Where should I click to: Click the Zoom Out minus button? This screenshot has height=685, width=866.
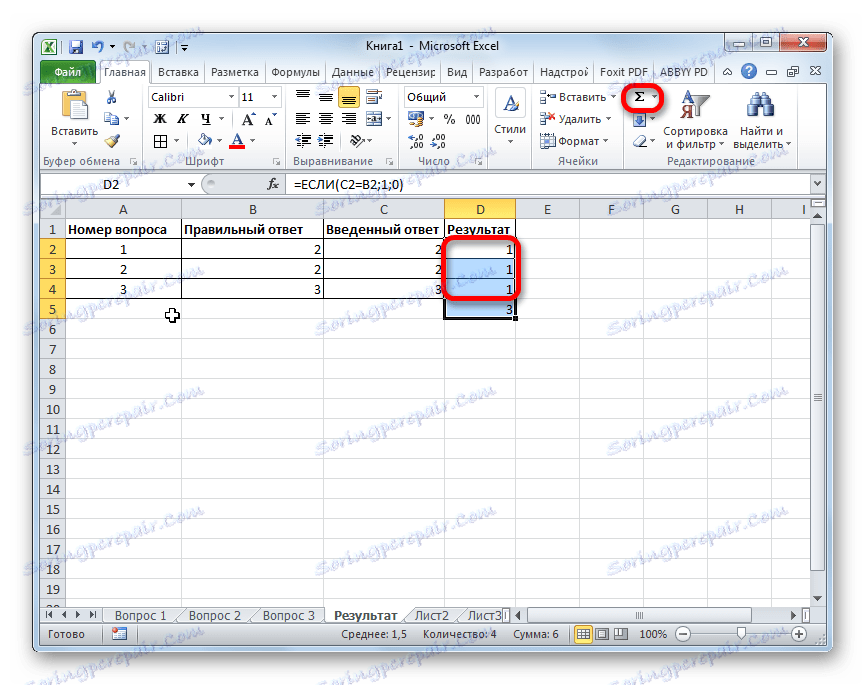683,634
